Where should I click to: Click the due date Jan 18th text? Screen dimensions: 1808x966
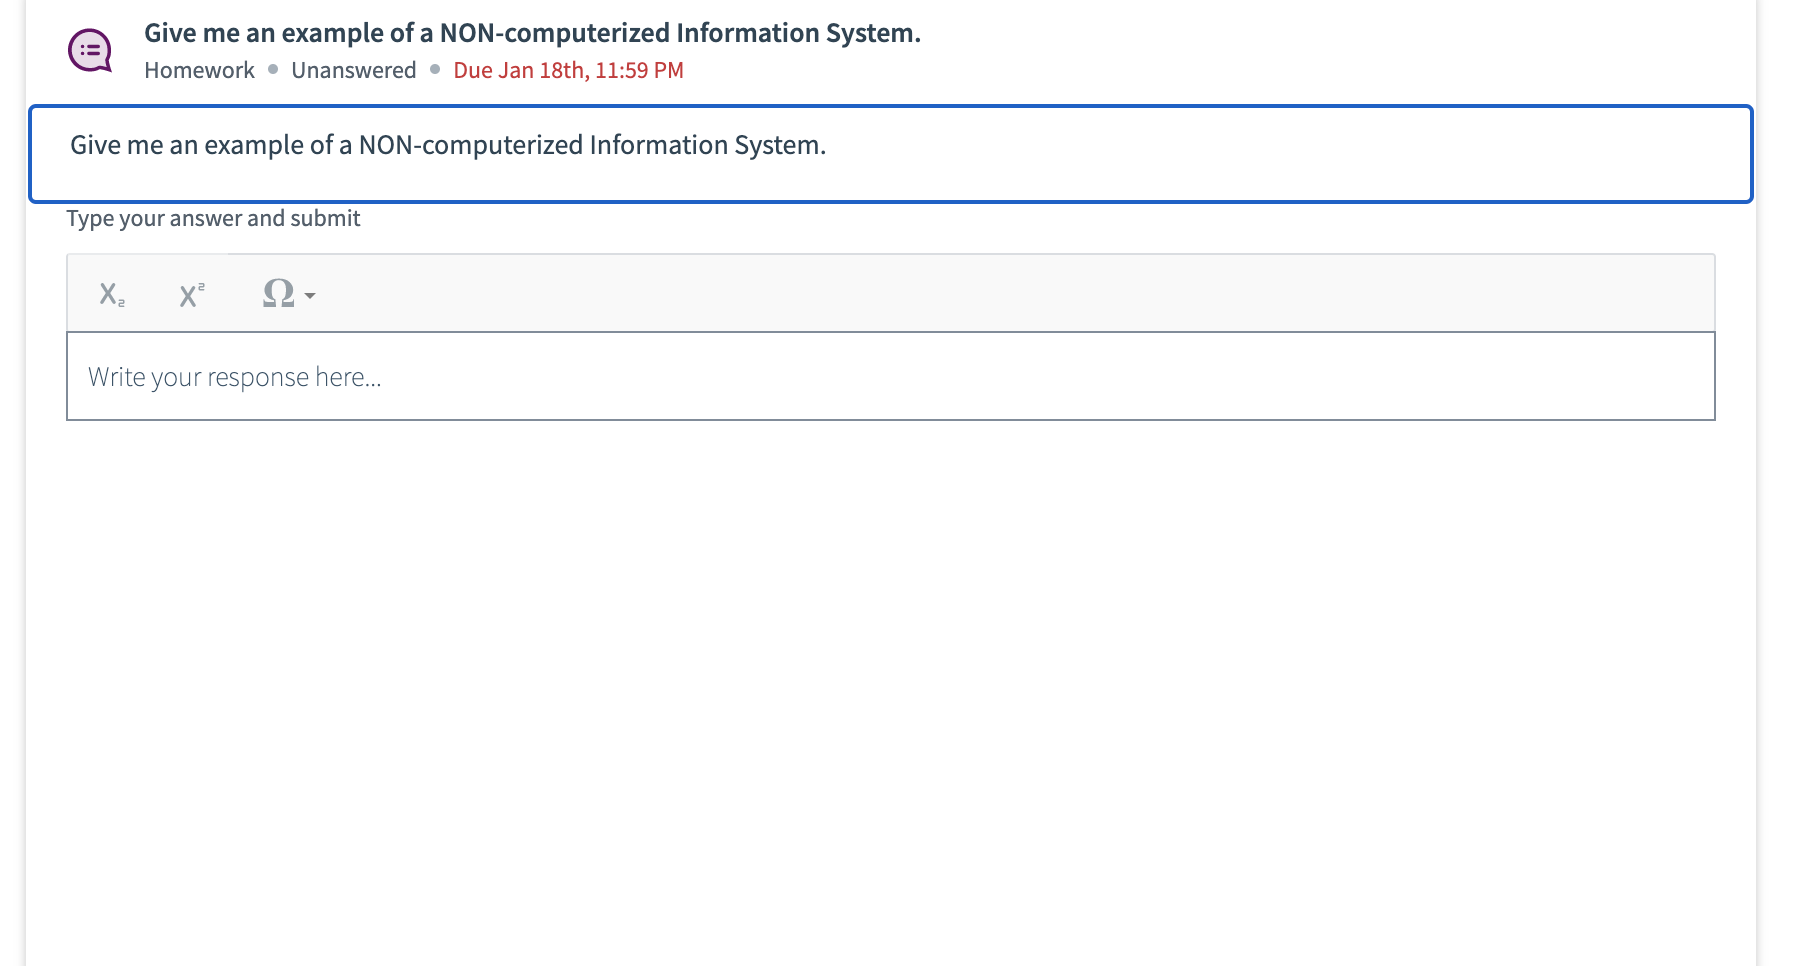(x=568, y=70)
